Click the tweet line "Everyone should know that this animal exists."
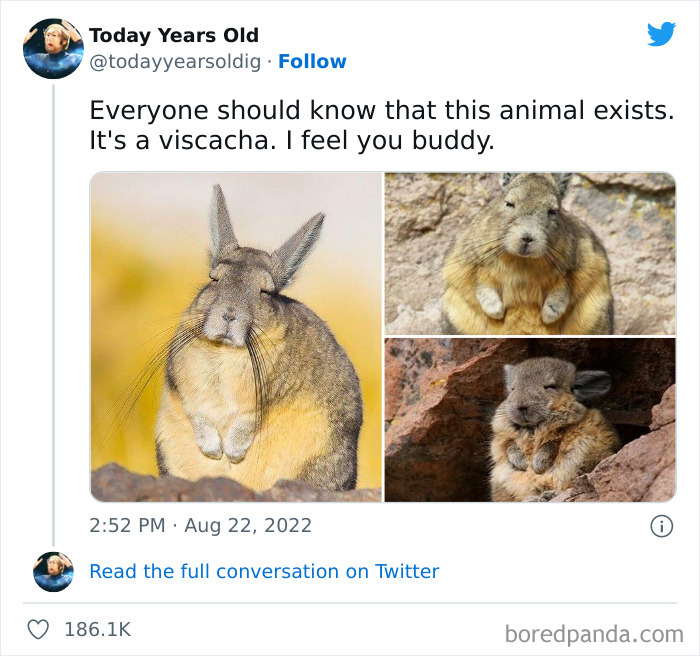 (x=382, y=110)
